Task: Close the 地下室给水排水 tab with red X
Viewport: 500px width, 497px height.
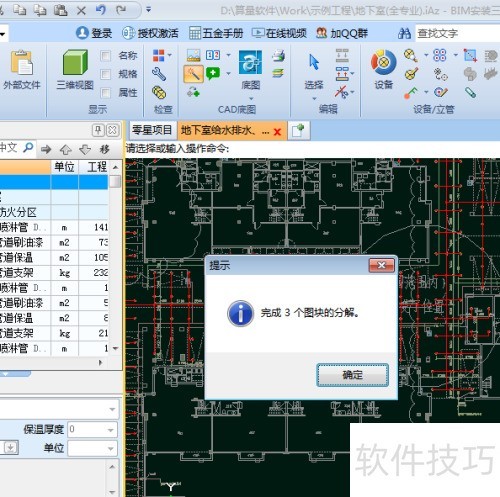Action: pyautogui.click(x=277, y=132)
